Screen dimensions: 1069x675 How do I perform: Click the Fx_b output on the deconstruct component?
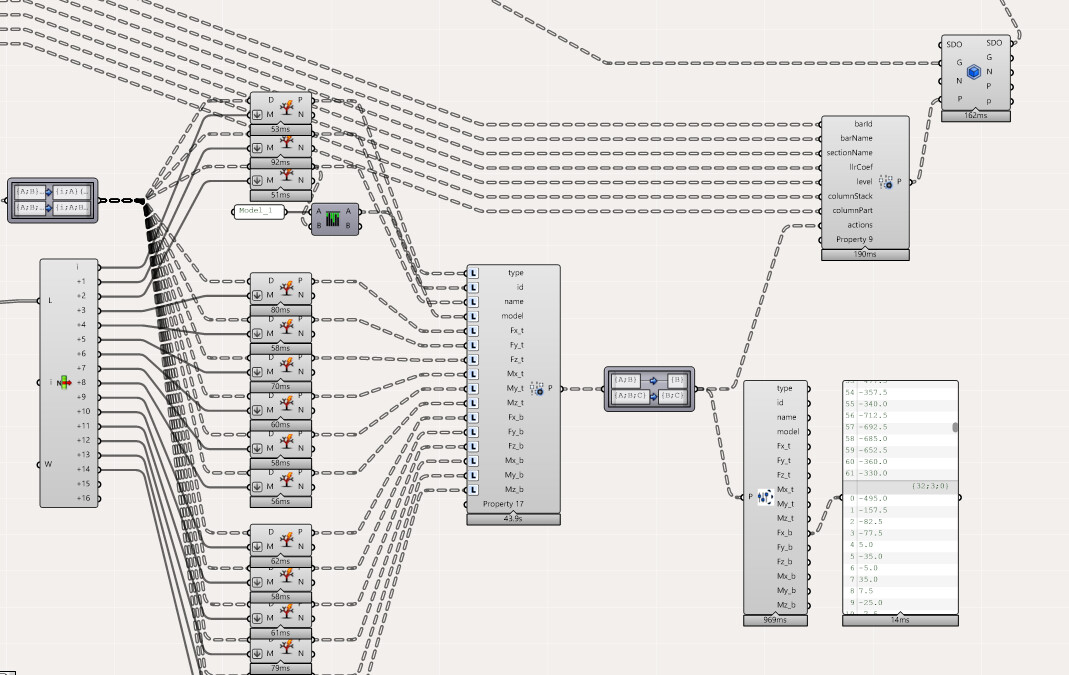[x=784, y=532]
